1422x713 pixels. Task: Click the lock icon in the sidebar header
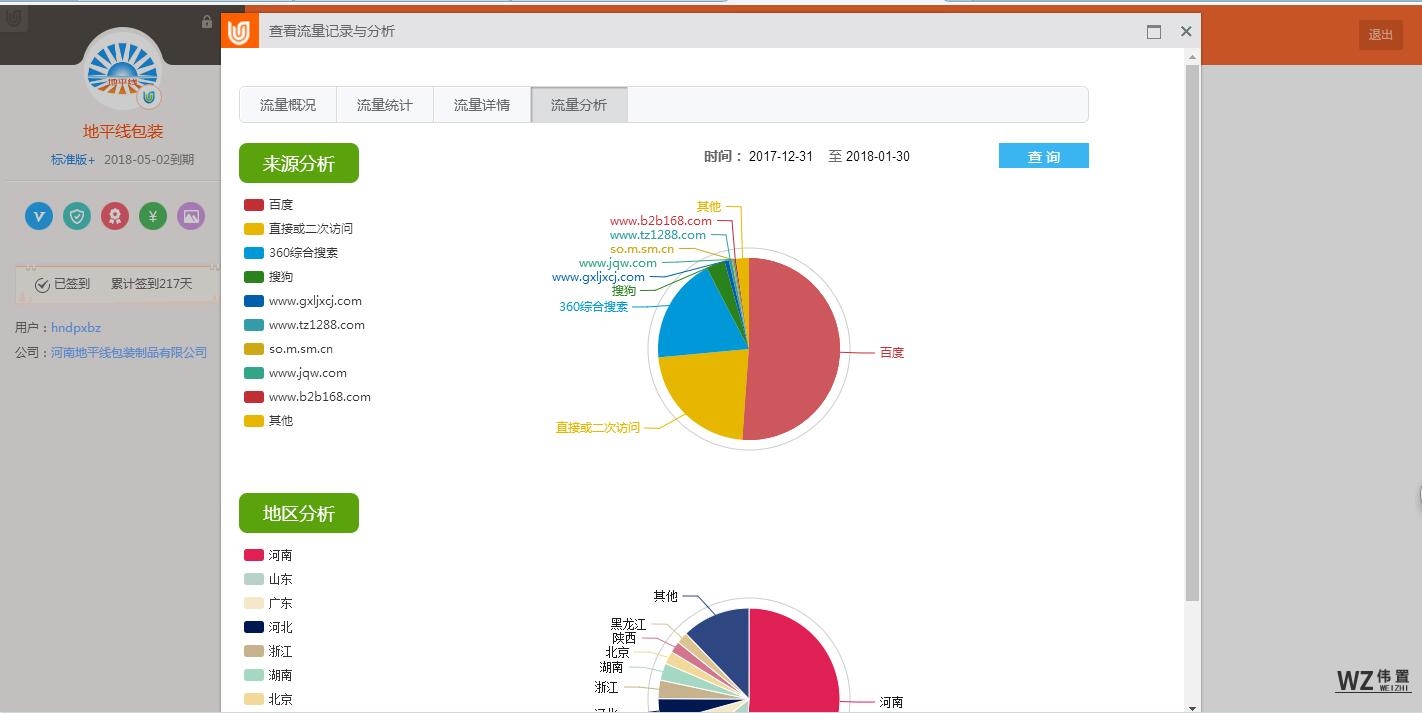click(207, 22)
